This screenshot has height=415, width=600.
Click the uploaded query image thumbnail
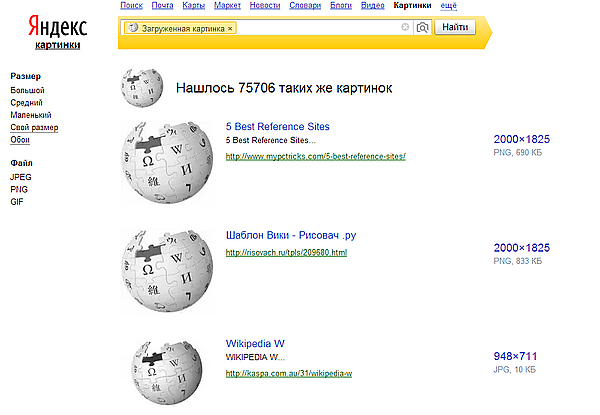pyautogui.click(x=142, y=88)
